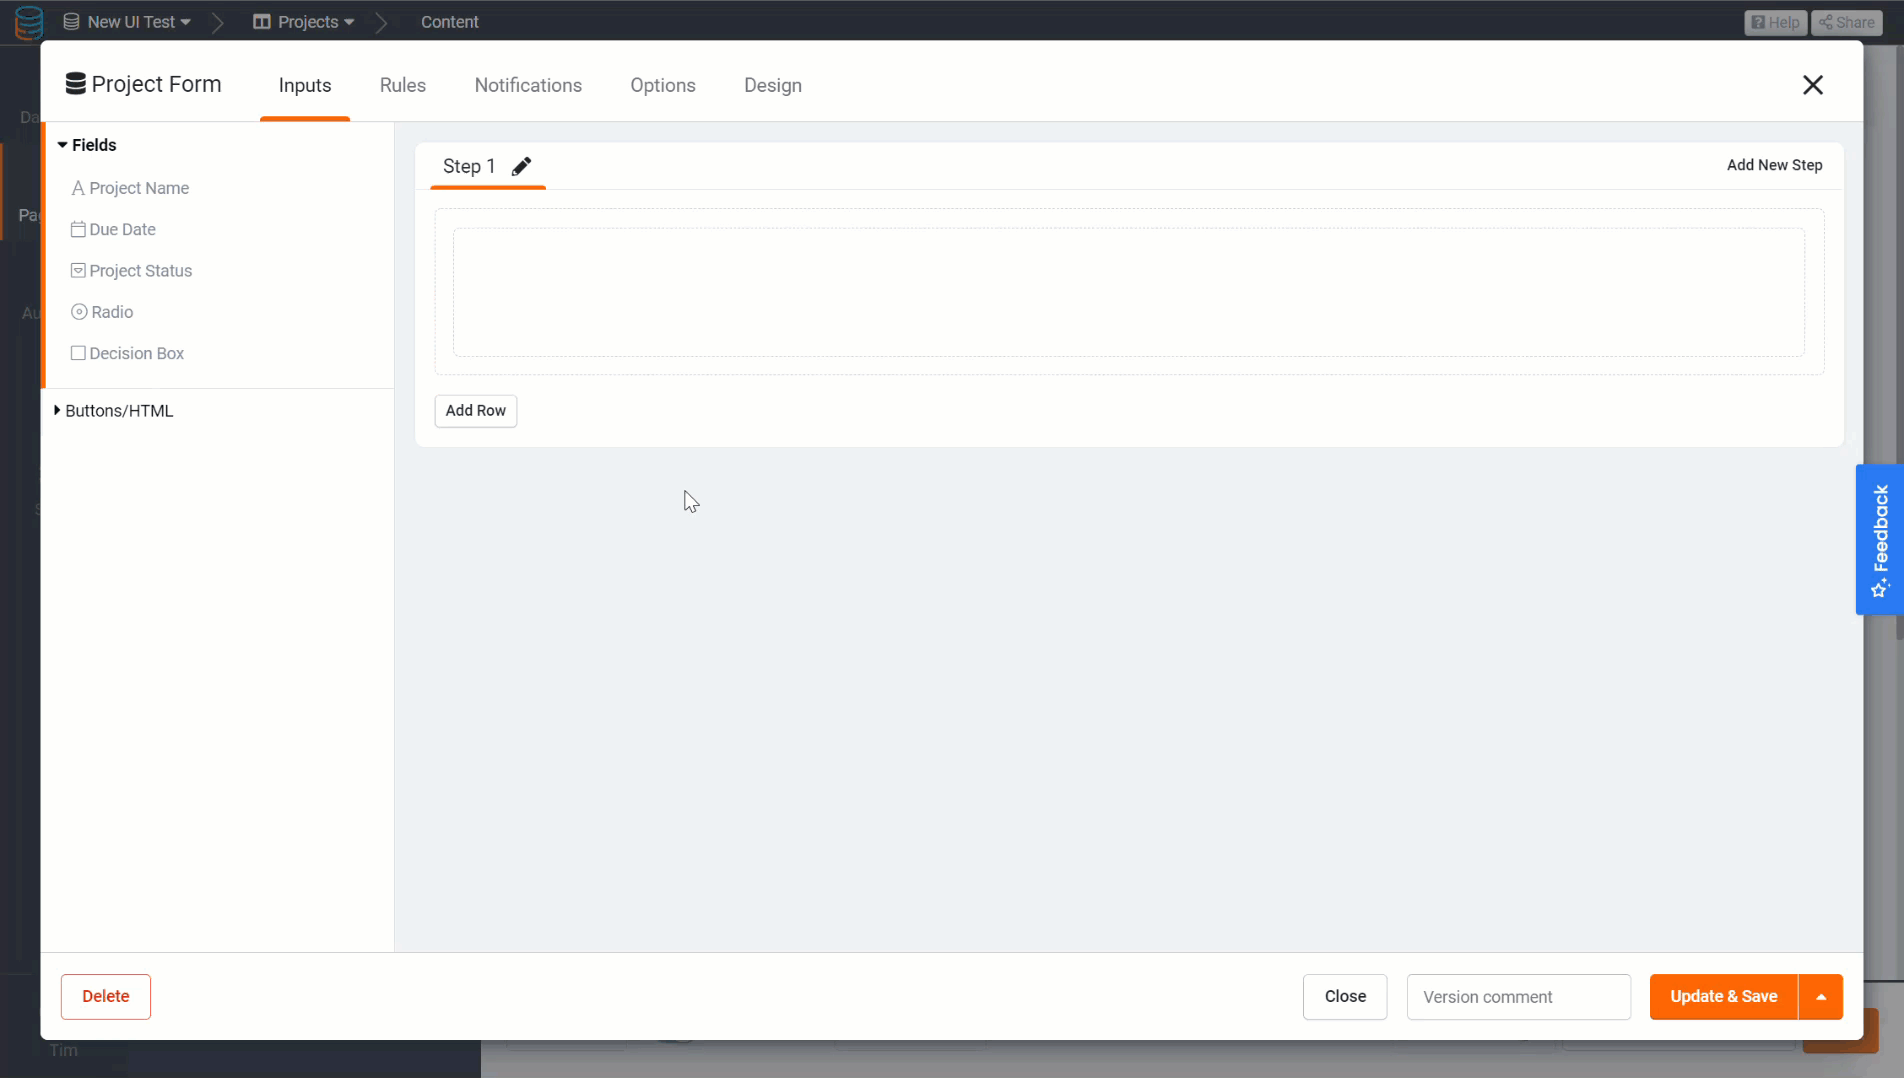
Task: Click the Add Row button
Action: click(476, 411)
